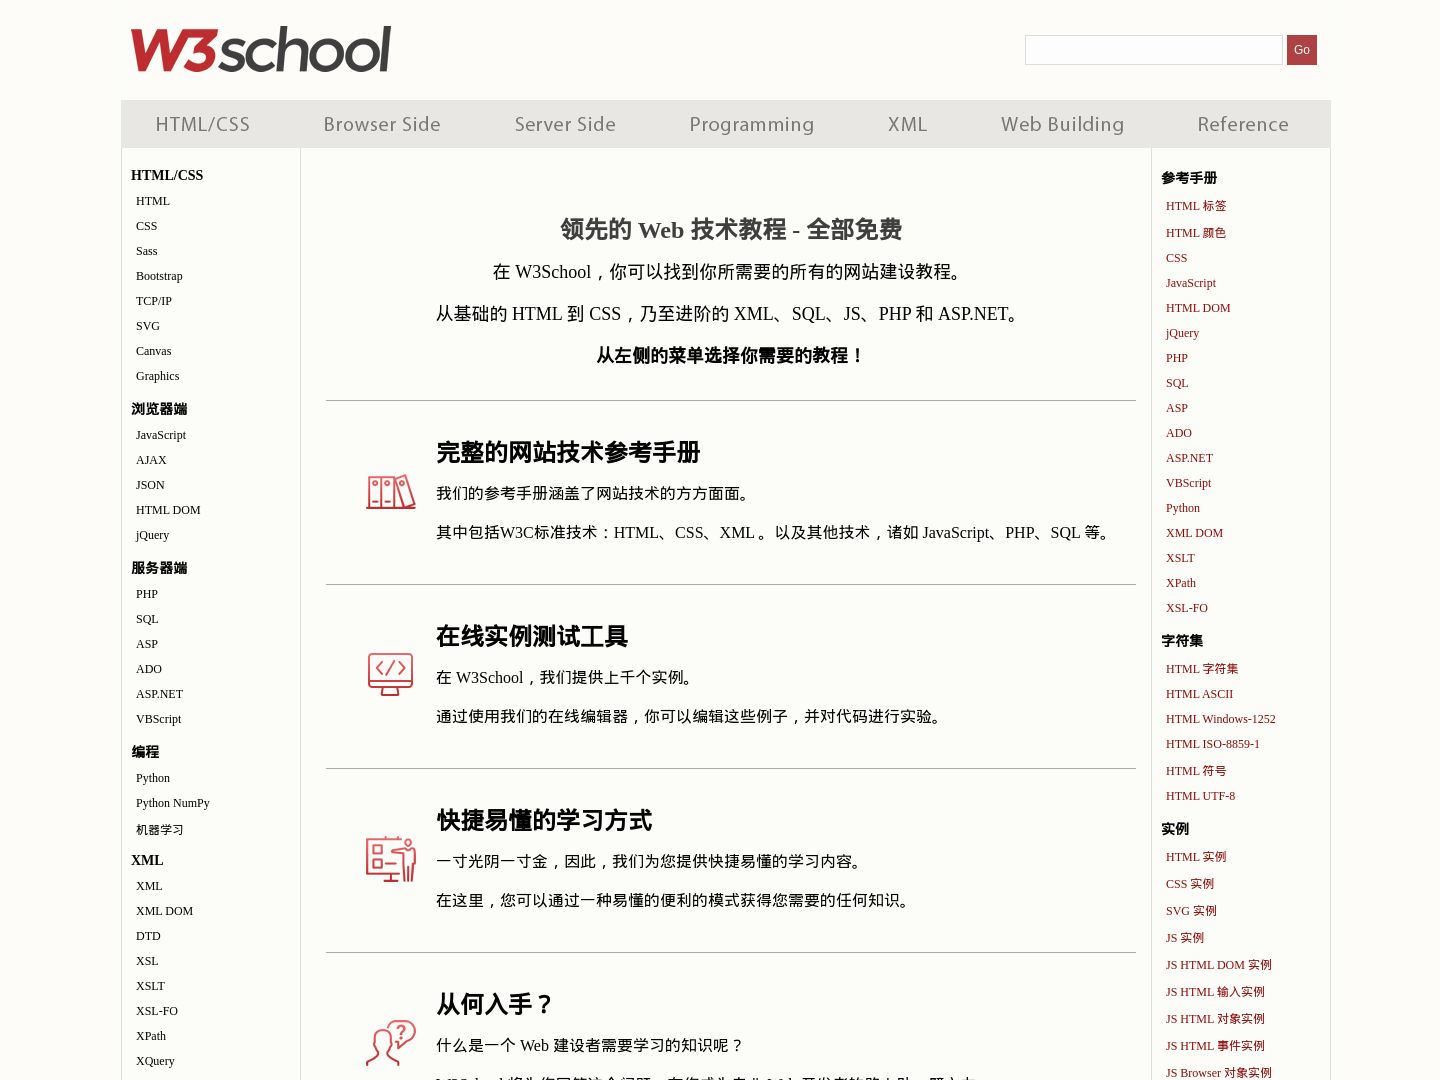Open JS HTML DOM 实例 link
Viewport: 1440px width, 1080px height.
1219,965
